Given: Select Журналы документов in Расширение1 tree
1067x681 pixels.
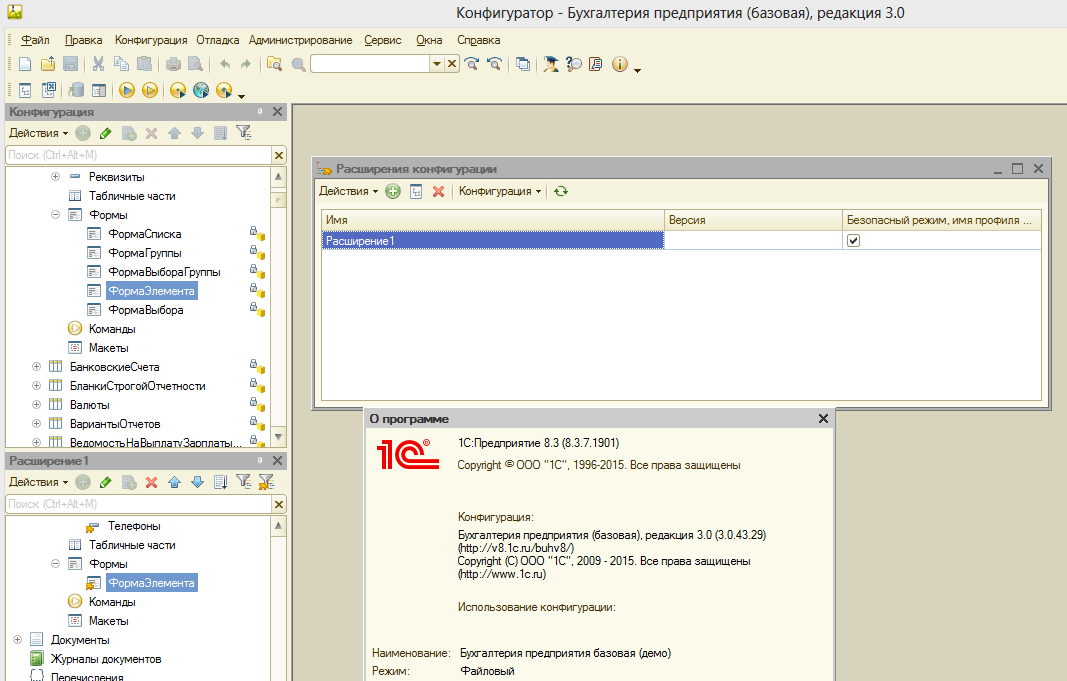Looking at the screenshot, I should click(x=106, y=659).
